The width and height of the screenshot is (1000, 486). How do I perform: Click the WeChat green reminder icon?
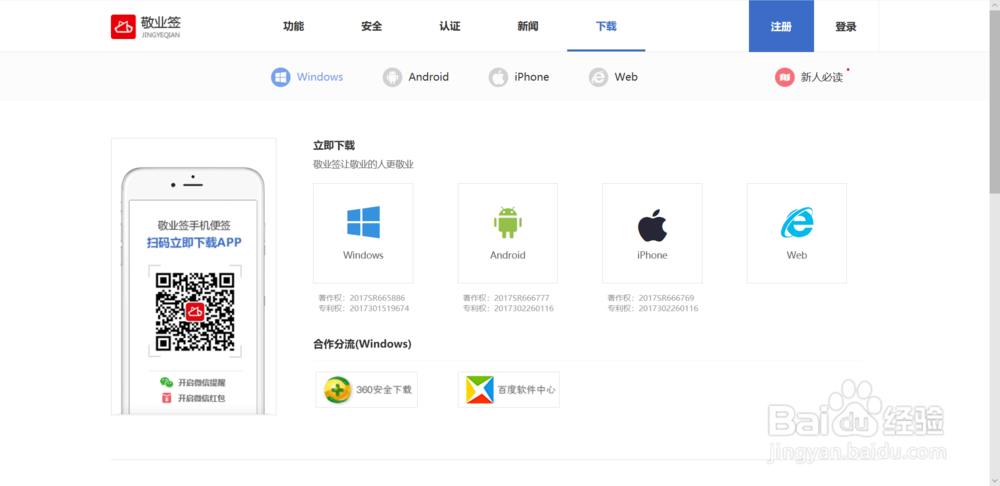[166, 383]
